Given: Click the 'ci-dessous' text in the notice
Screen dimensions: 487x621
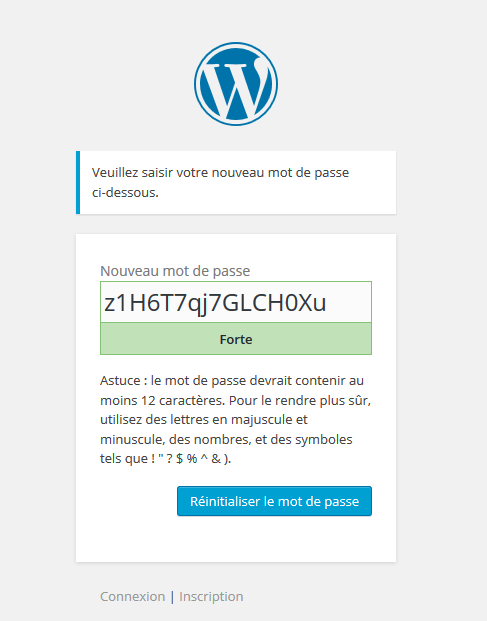Looking at the screenshot, I should point(125,192).
